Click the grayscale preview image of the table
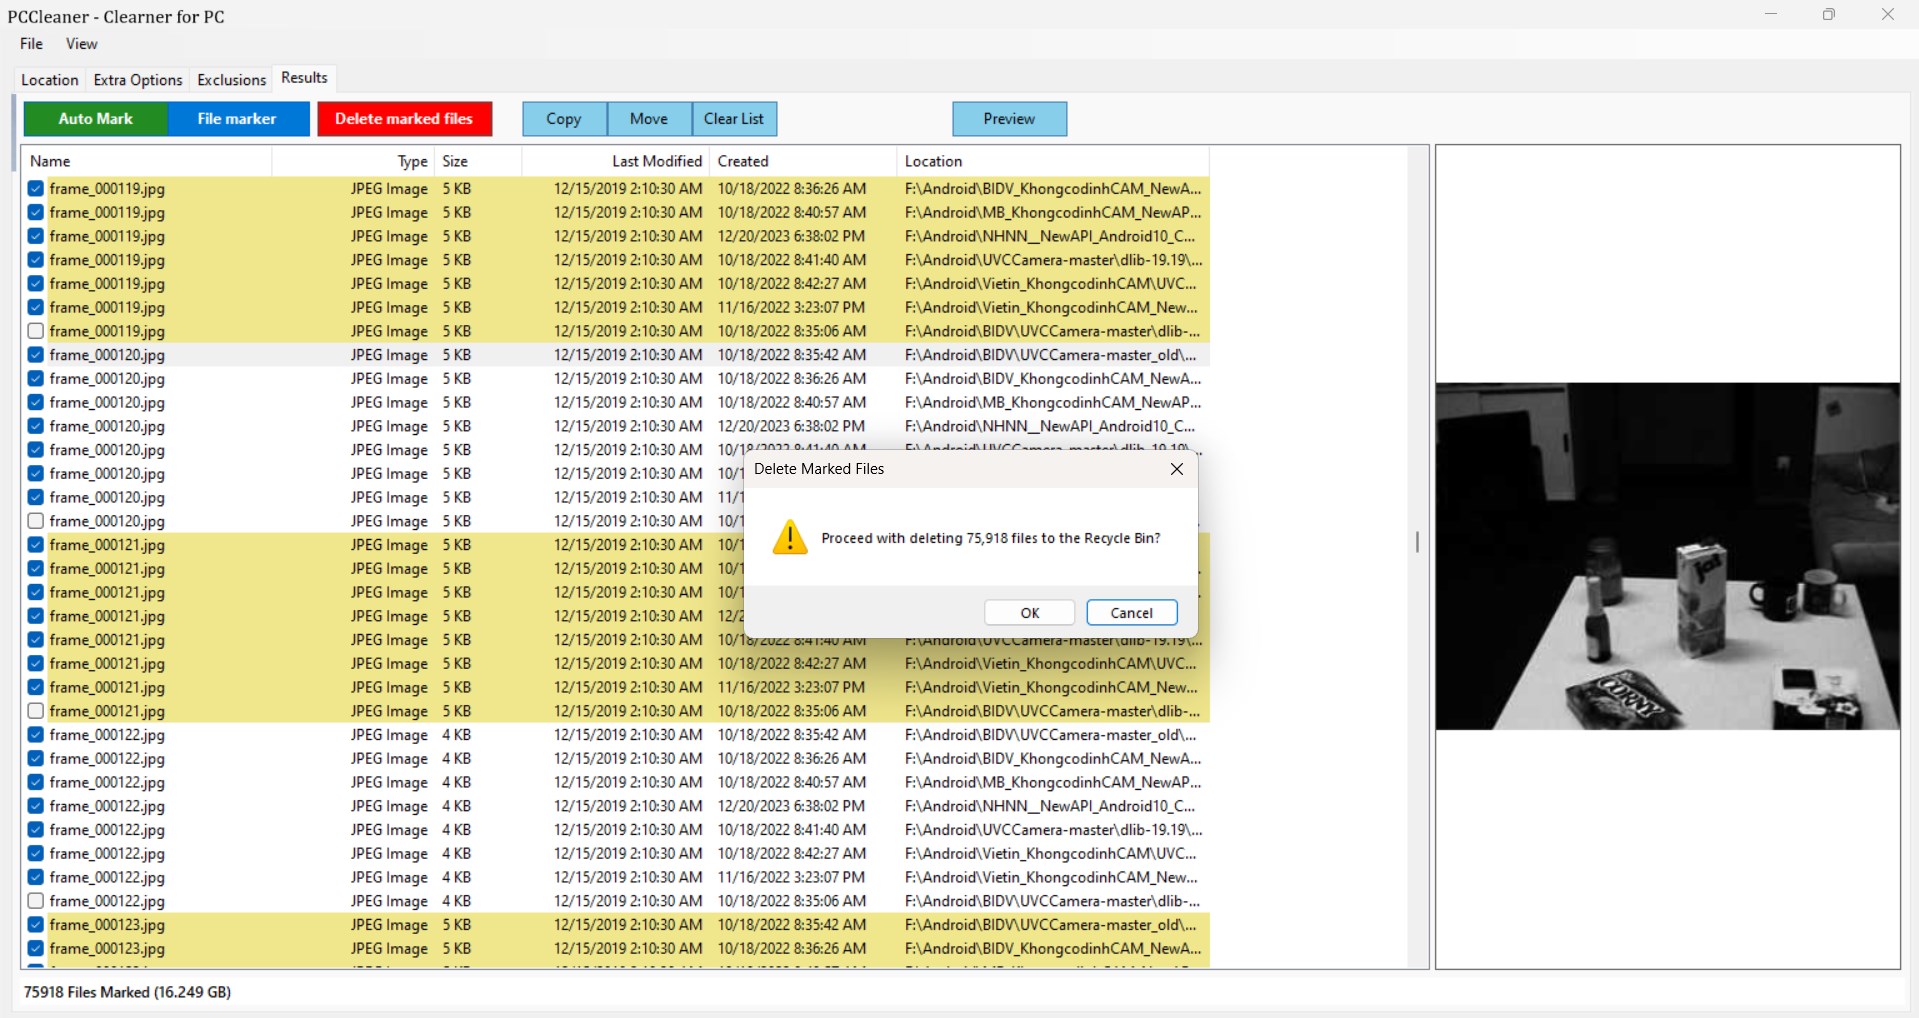This screenshot has height=1018, width=1919. point(1668,556)
